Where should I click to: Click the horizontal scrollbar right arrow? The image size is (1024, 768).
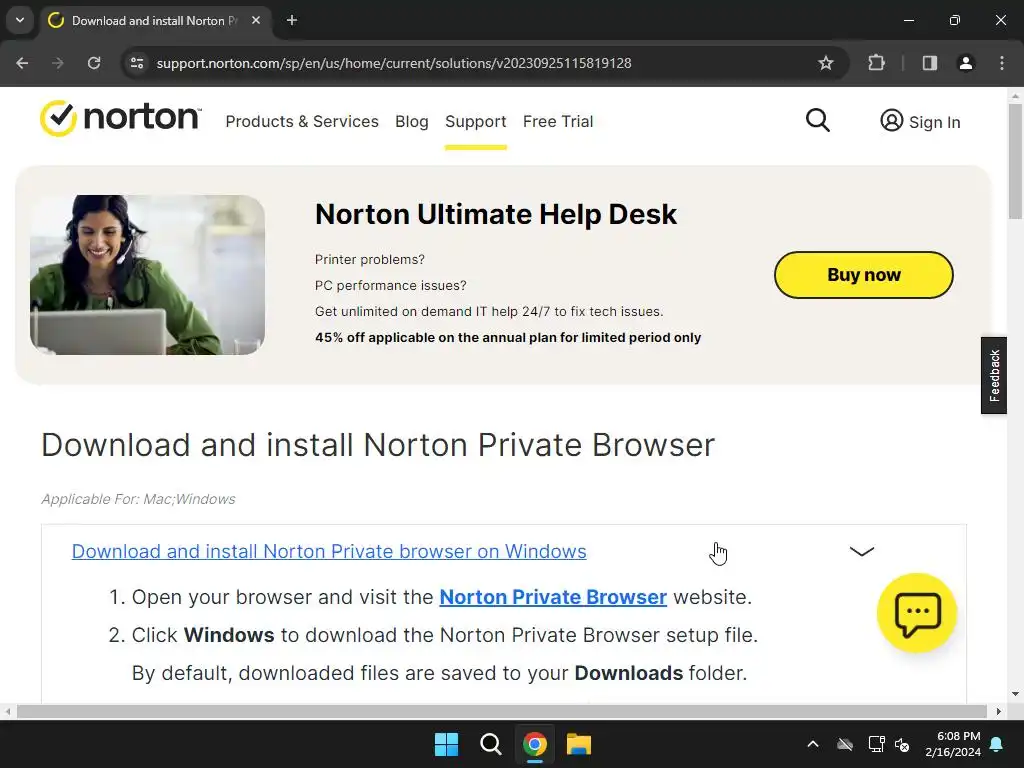999,711
